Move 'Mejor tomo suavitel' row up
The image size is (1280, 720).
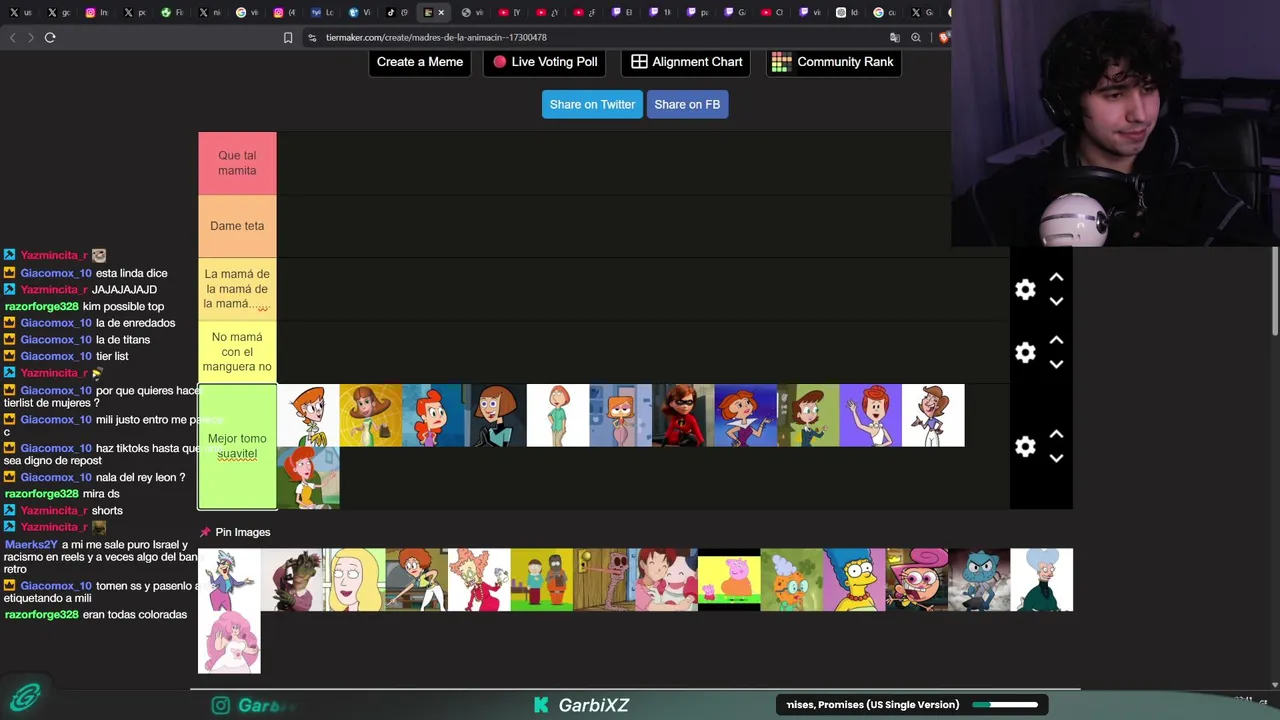[1056, 434]
